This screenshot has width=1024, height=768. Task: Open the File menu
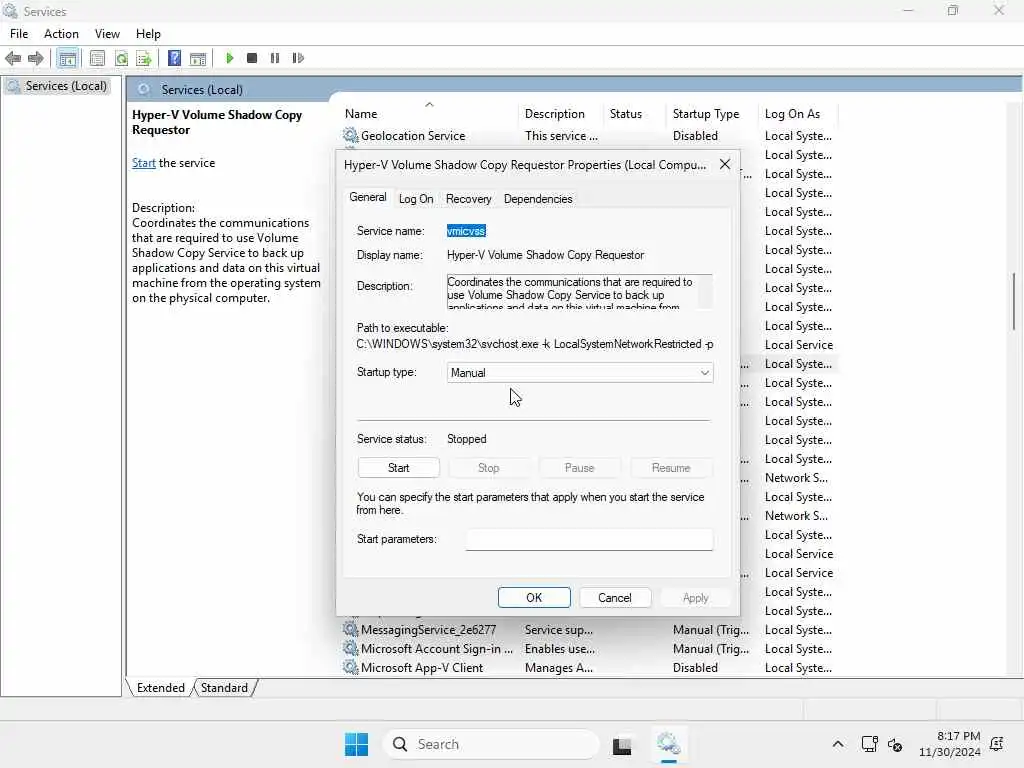19,34
